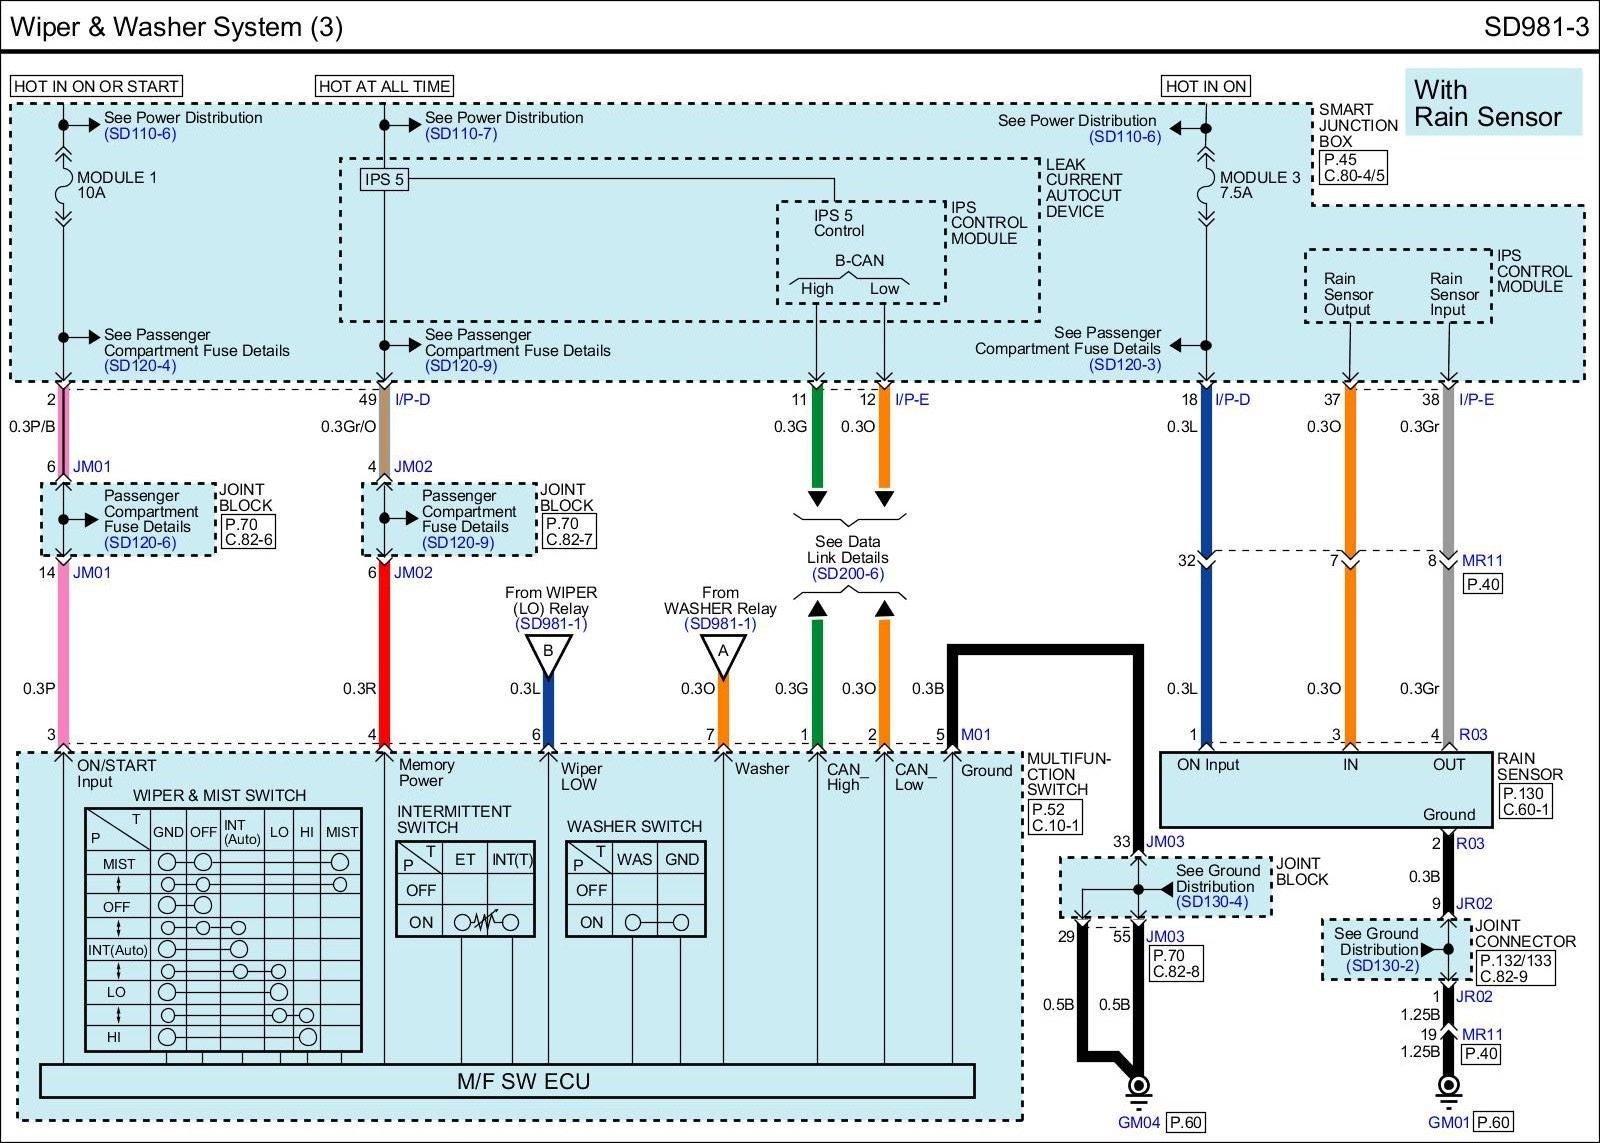Click the triangle connector marked B
Screen dimensions: 1600x1143
tap(548, 652)
